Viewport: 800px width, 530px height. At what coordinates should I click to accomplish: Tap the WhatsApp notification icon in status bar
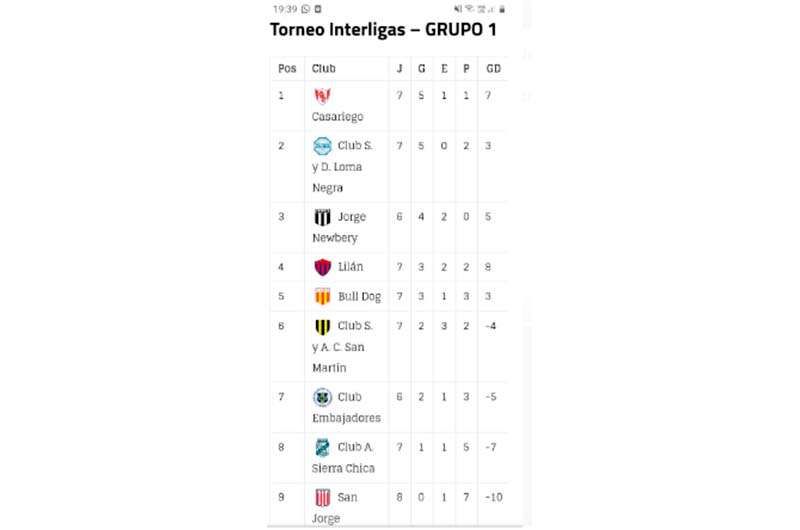[x=306, y=9]
